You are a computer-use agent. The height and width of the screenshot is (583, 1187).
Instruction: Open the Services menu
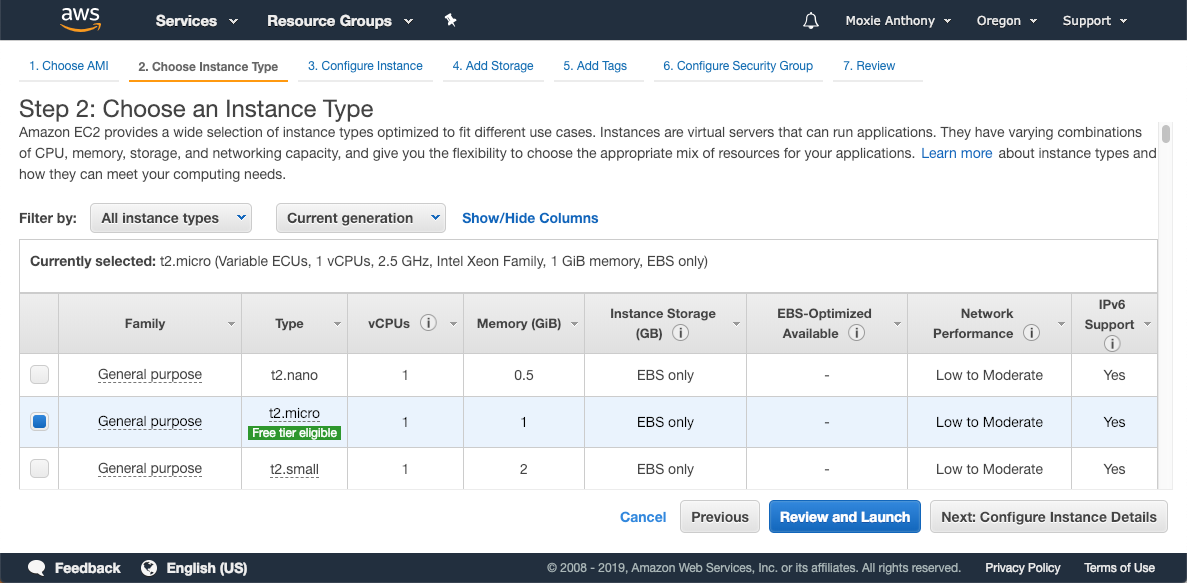tap(197, 20)
